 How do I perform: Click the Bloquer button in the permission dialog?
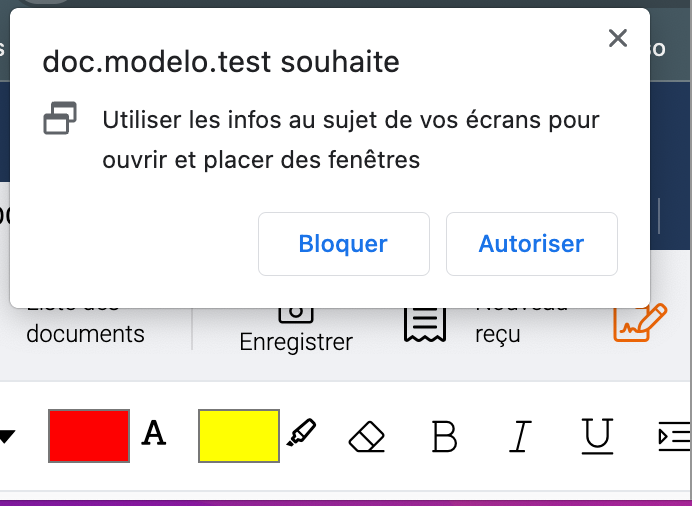tap(343, 243)
